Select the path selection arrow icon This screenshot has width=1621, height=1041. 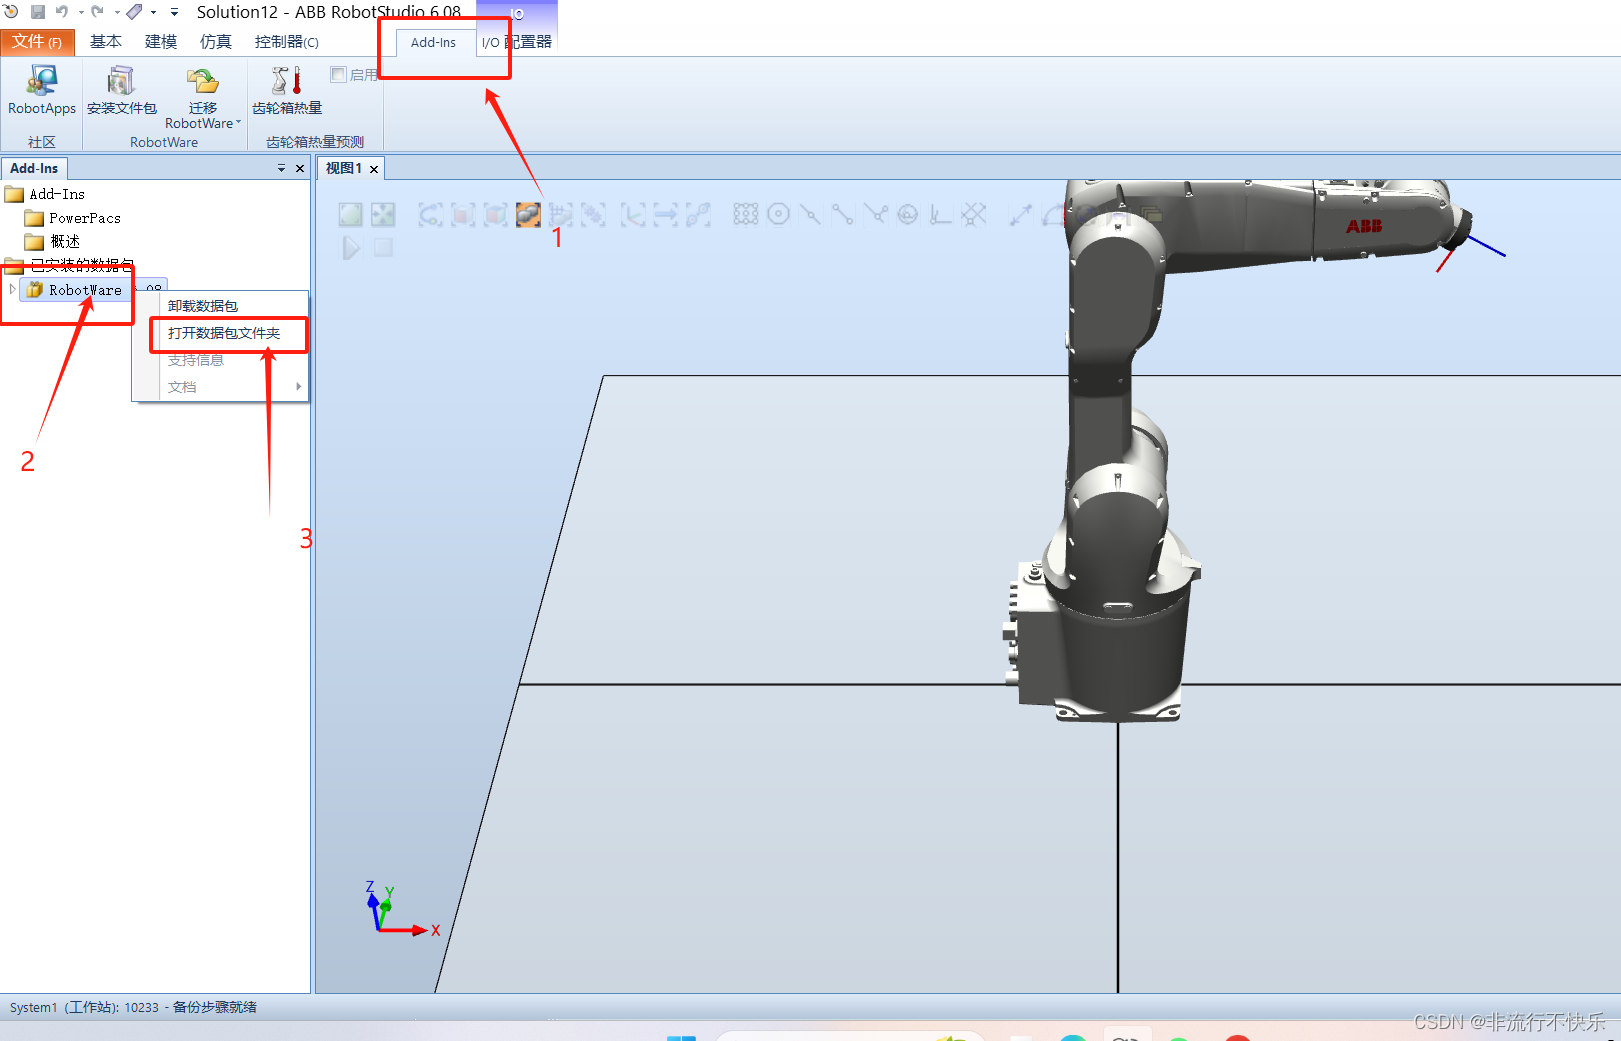[x=666, y=214]
